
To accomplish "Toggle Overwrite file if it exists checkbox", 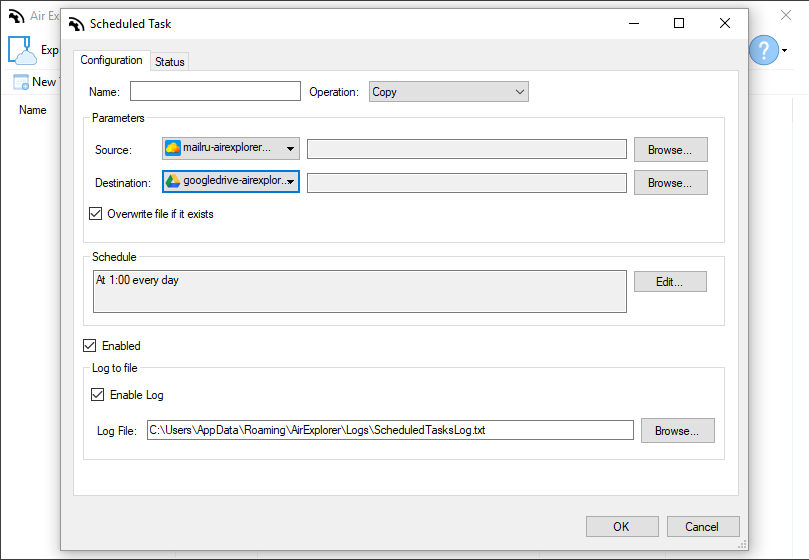I will [x=95, y=214].
